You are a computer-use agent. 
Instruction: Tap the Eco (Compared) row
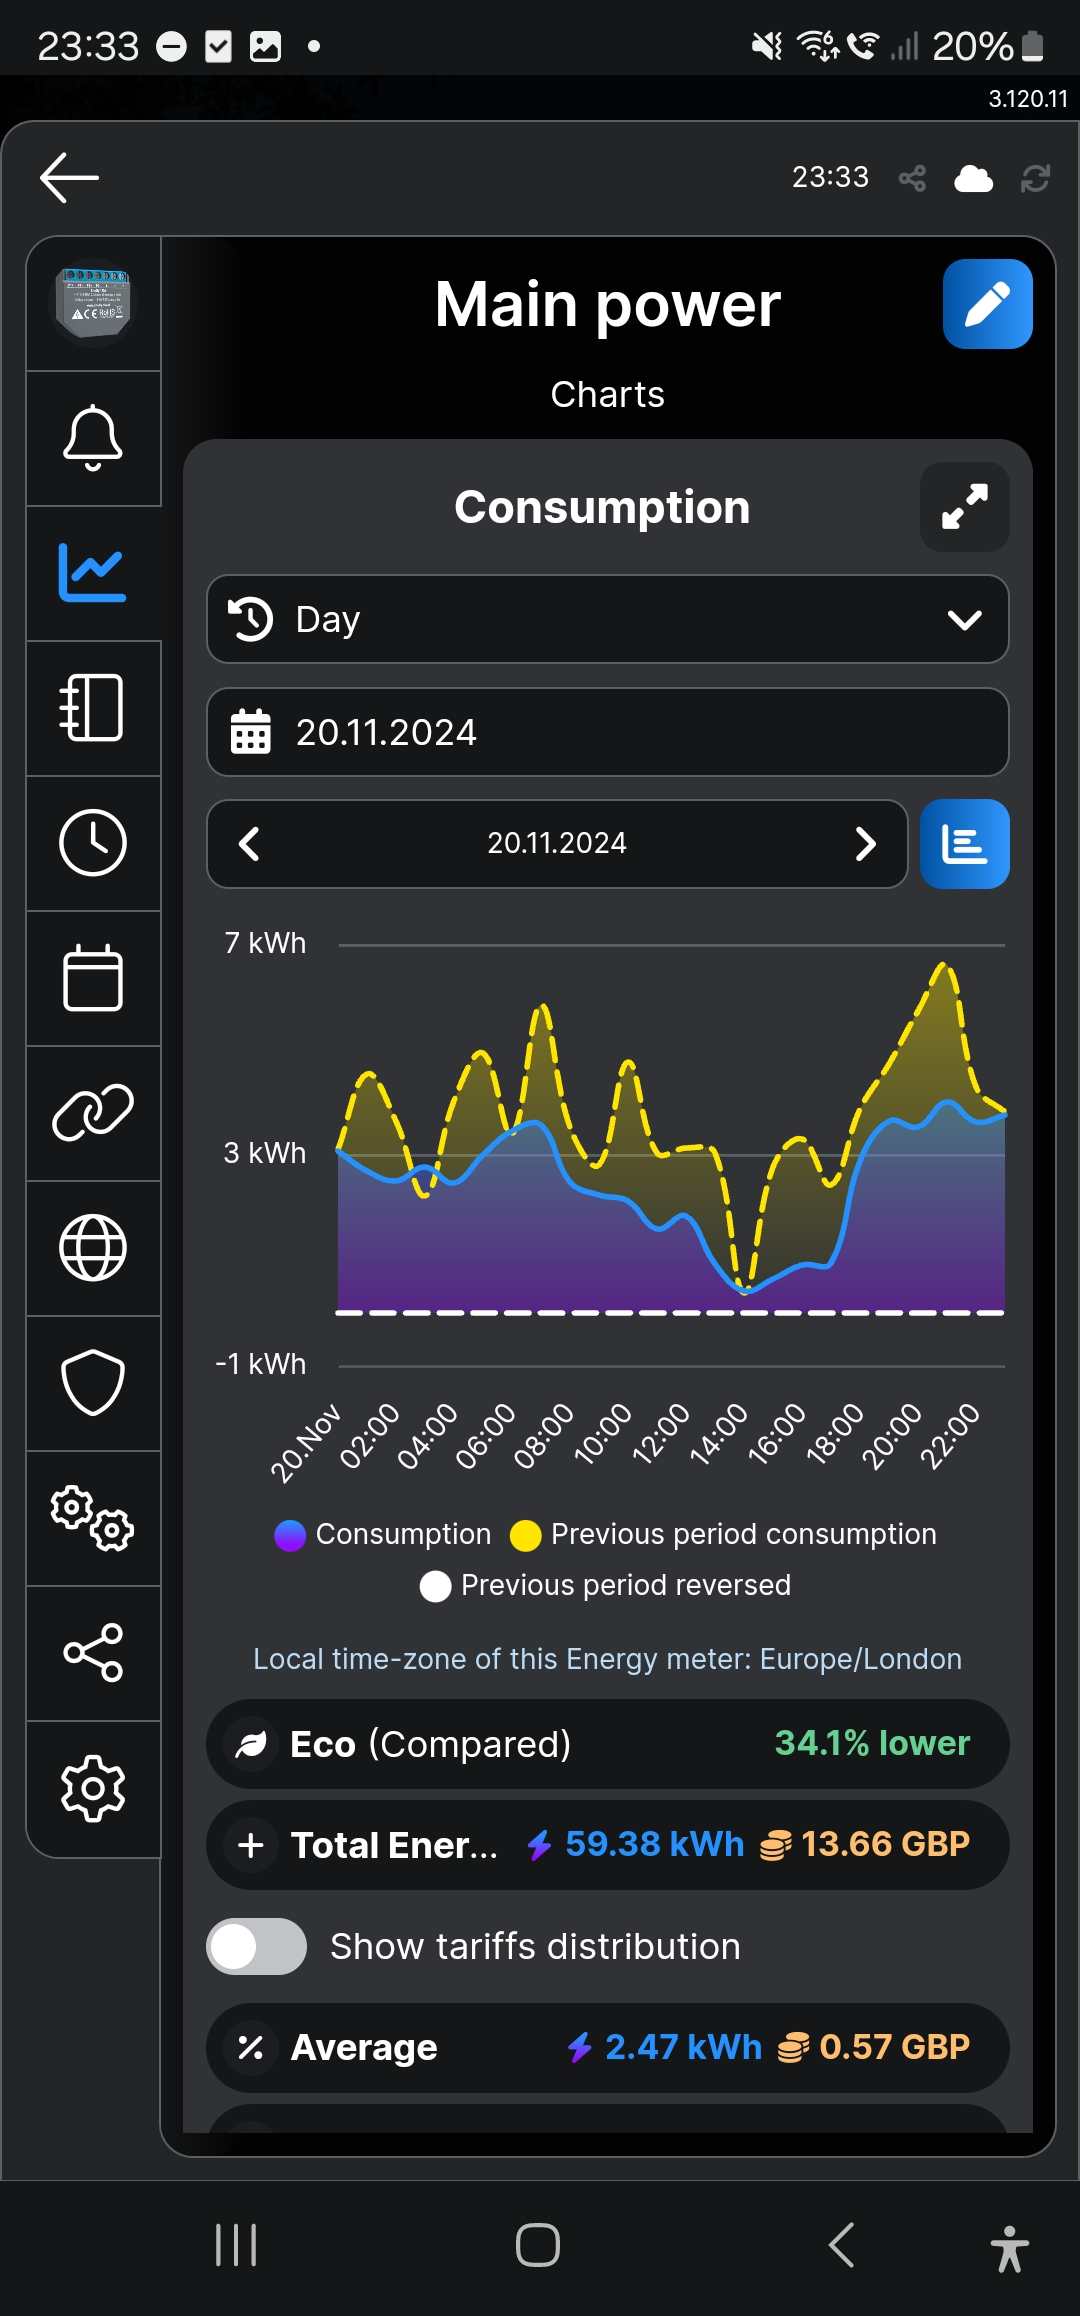tap(607, 1744)
